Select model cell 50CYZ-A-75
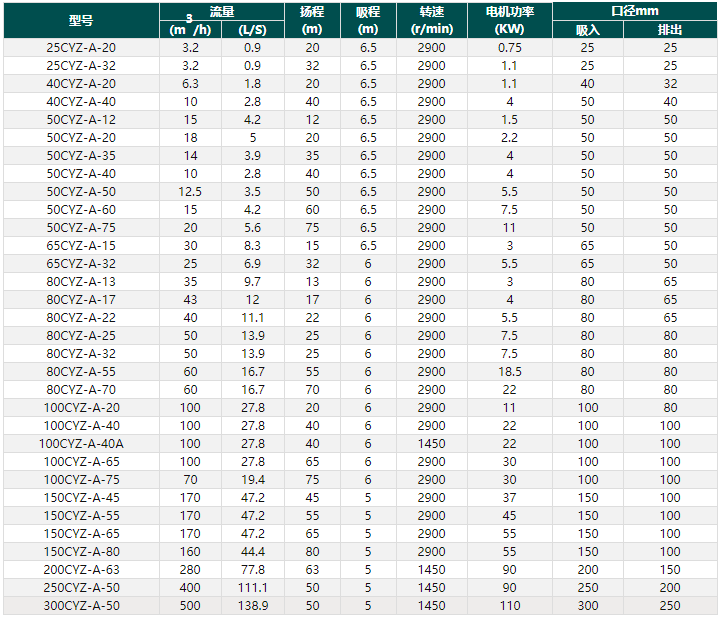Screen dimensions: 720x619 click(81, 227)
